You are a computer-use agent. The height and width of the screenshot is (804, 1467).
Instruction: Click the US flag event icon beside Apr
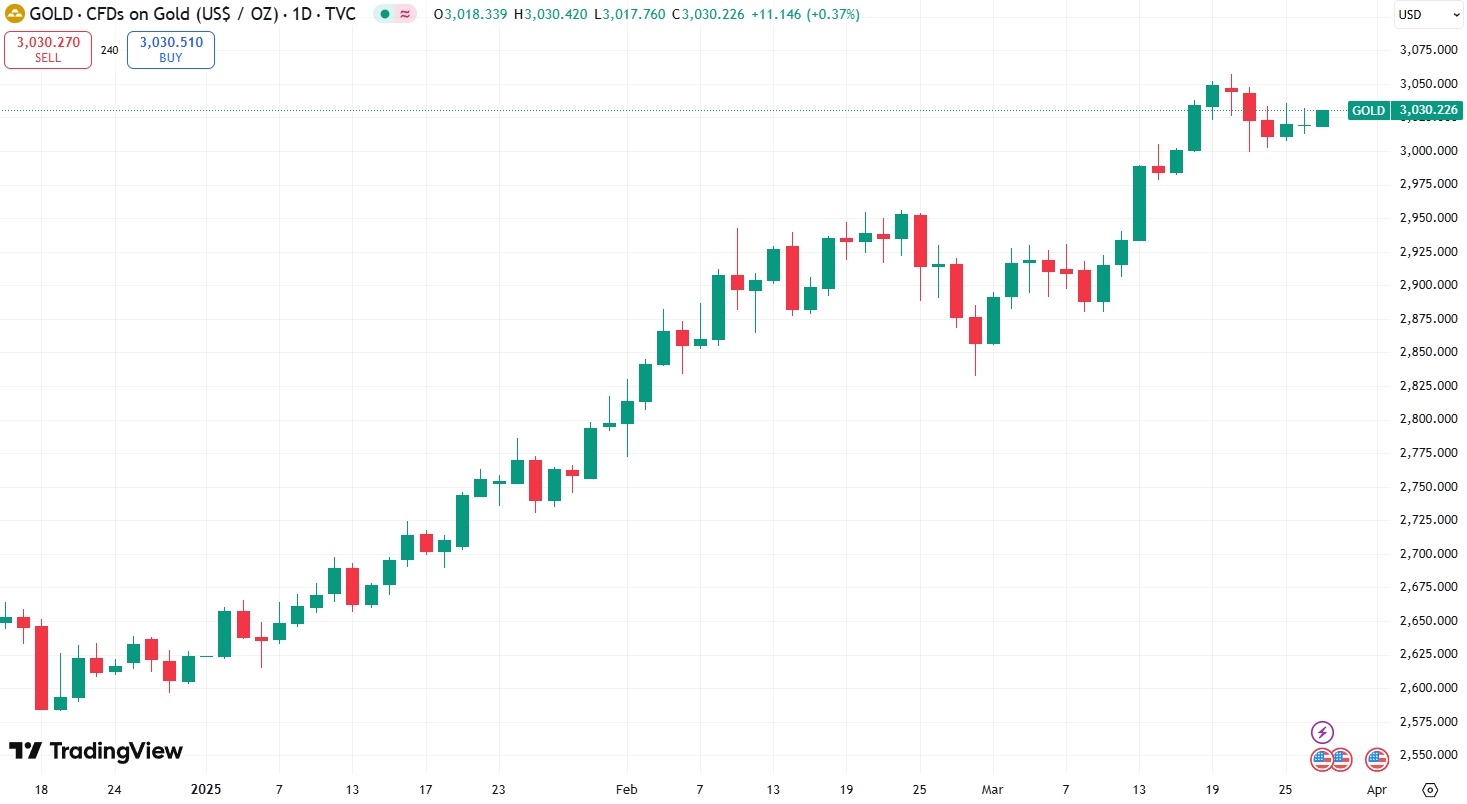1376,760
